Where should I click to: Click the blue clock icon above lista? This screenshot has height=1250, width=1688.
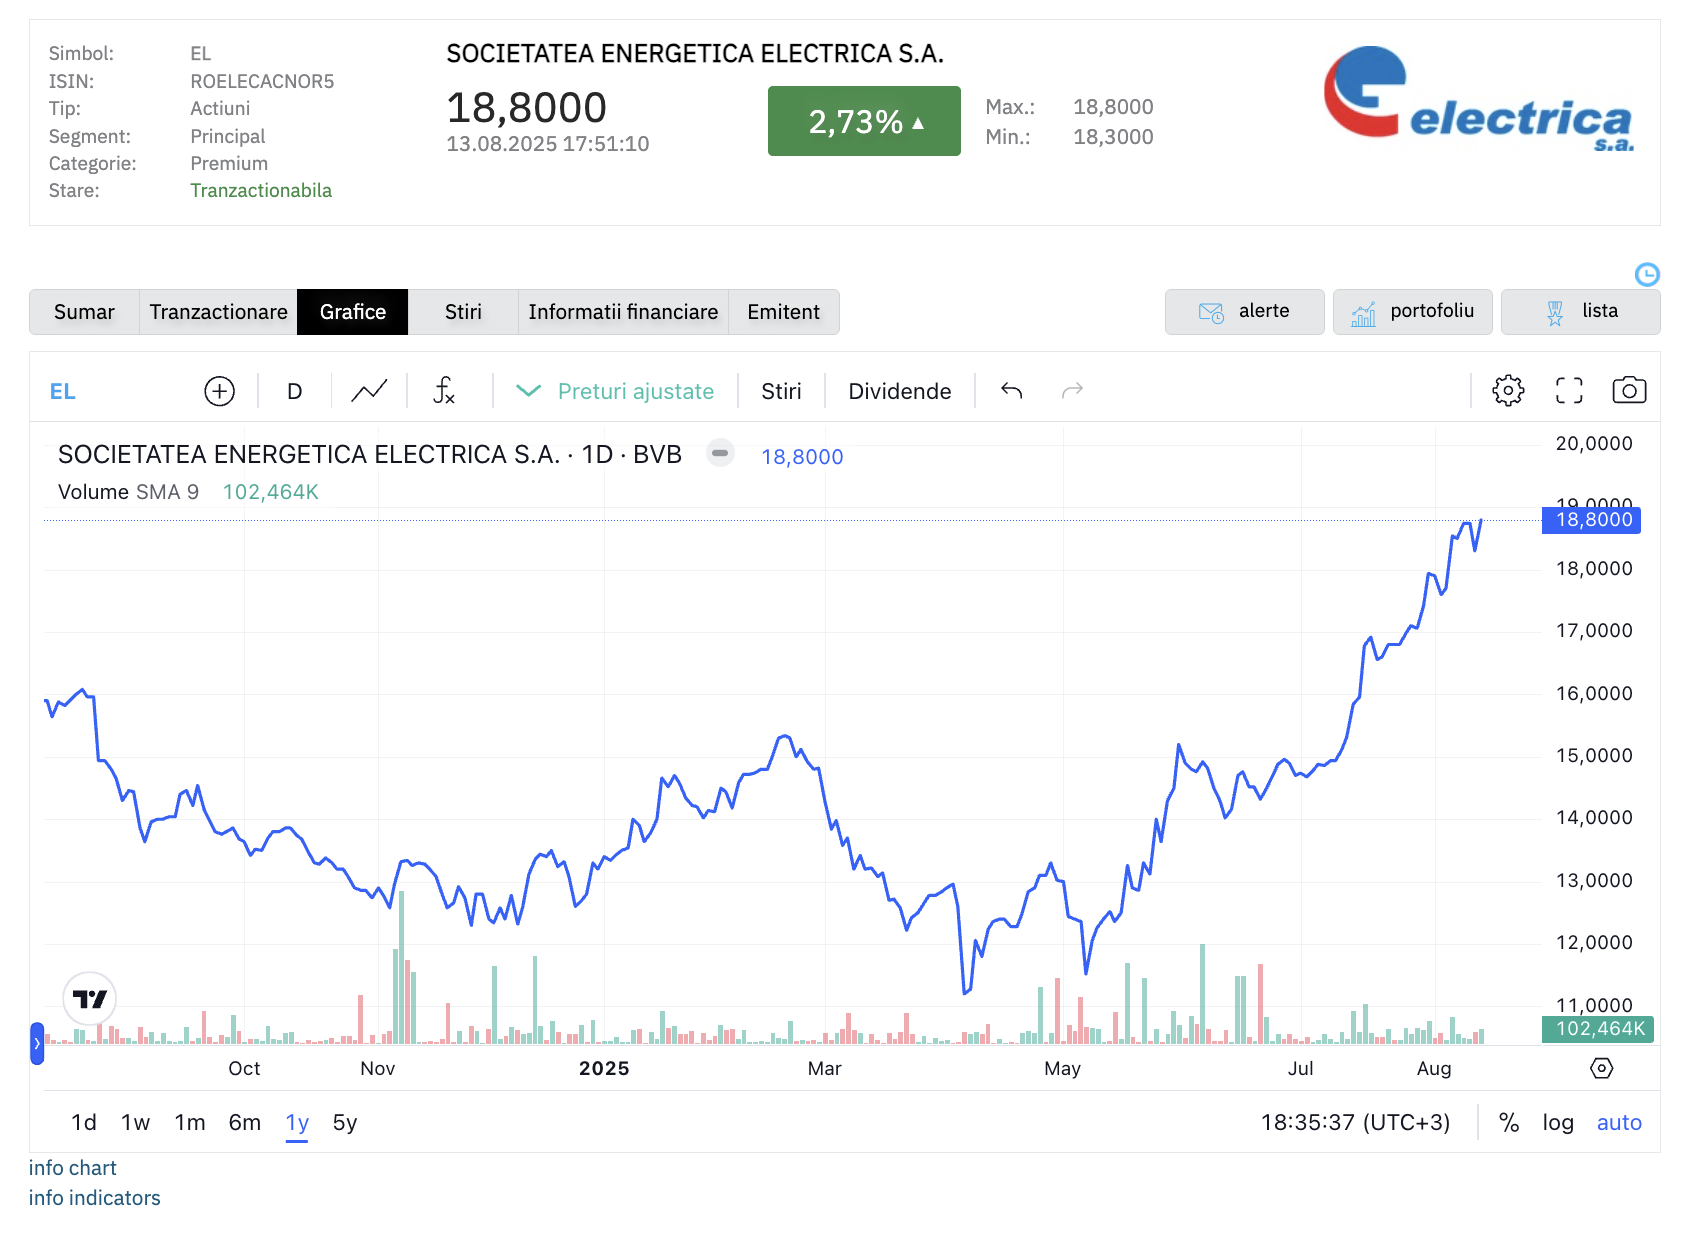click(x=1647, y=274)
